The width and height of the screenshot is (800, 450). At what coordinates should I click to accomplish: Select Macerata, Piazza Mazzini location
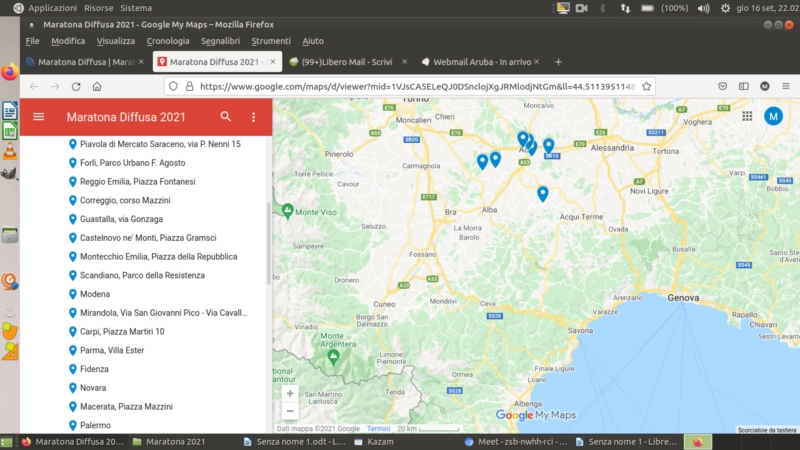pos(126,407)
